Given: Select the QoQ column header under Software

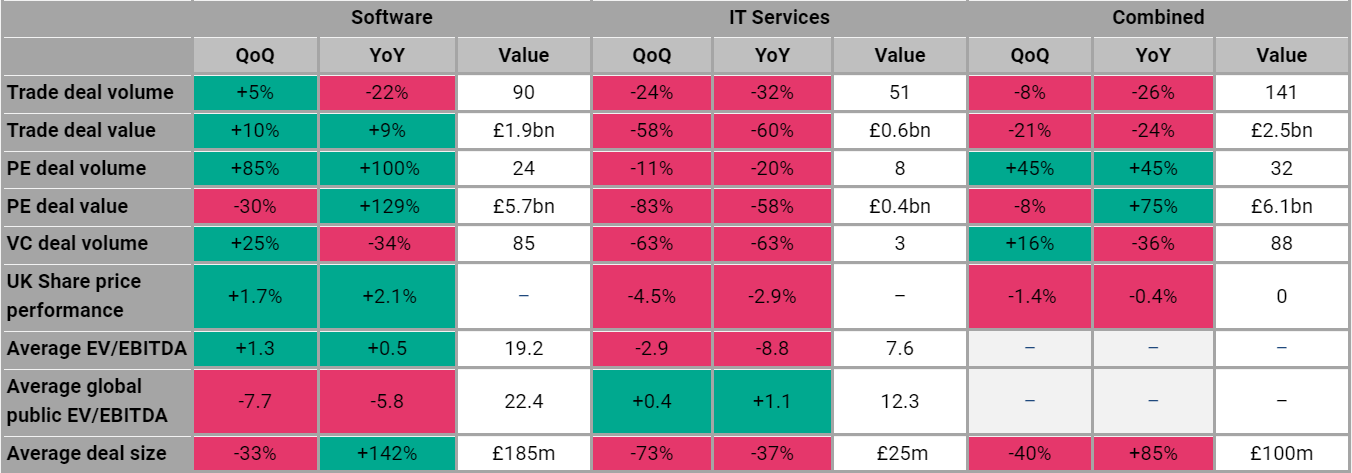Looking at the screenshot, I should (255, 55).
